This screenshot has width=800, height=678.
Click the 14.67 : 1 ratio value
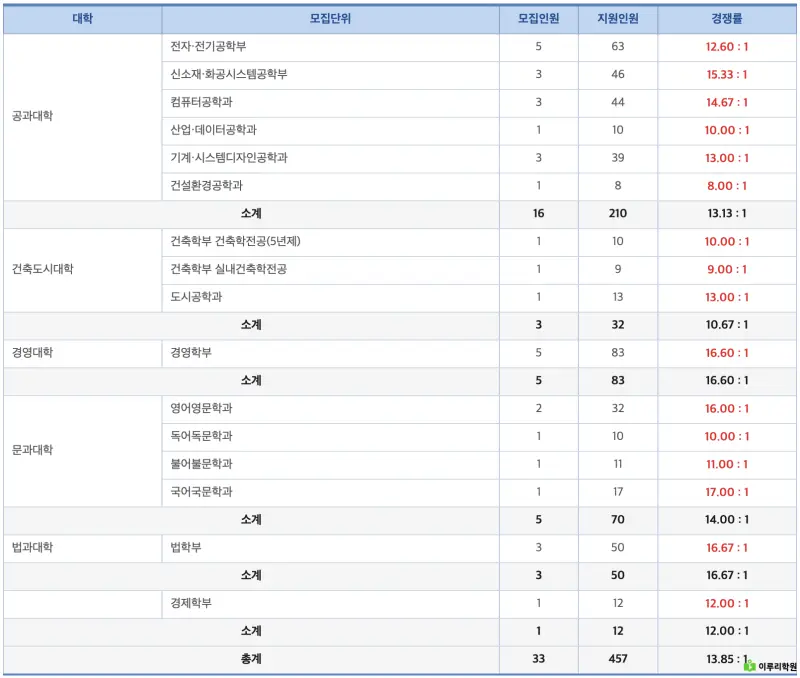point(727,103)
